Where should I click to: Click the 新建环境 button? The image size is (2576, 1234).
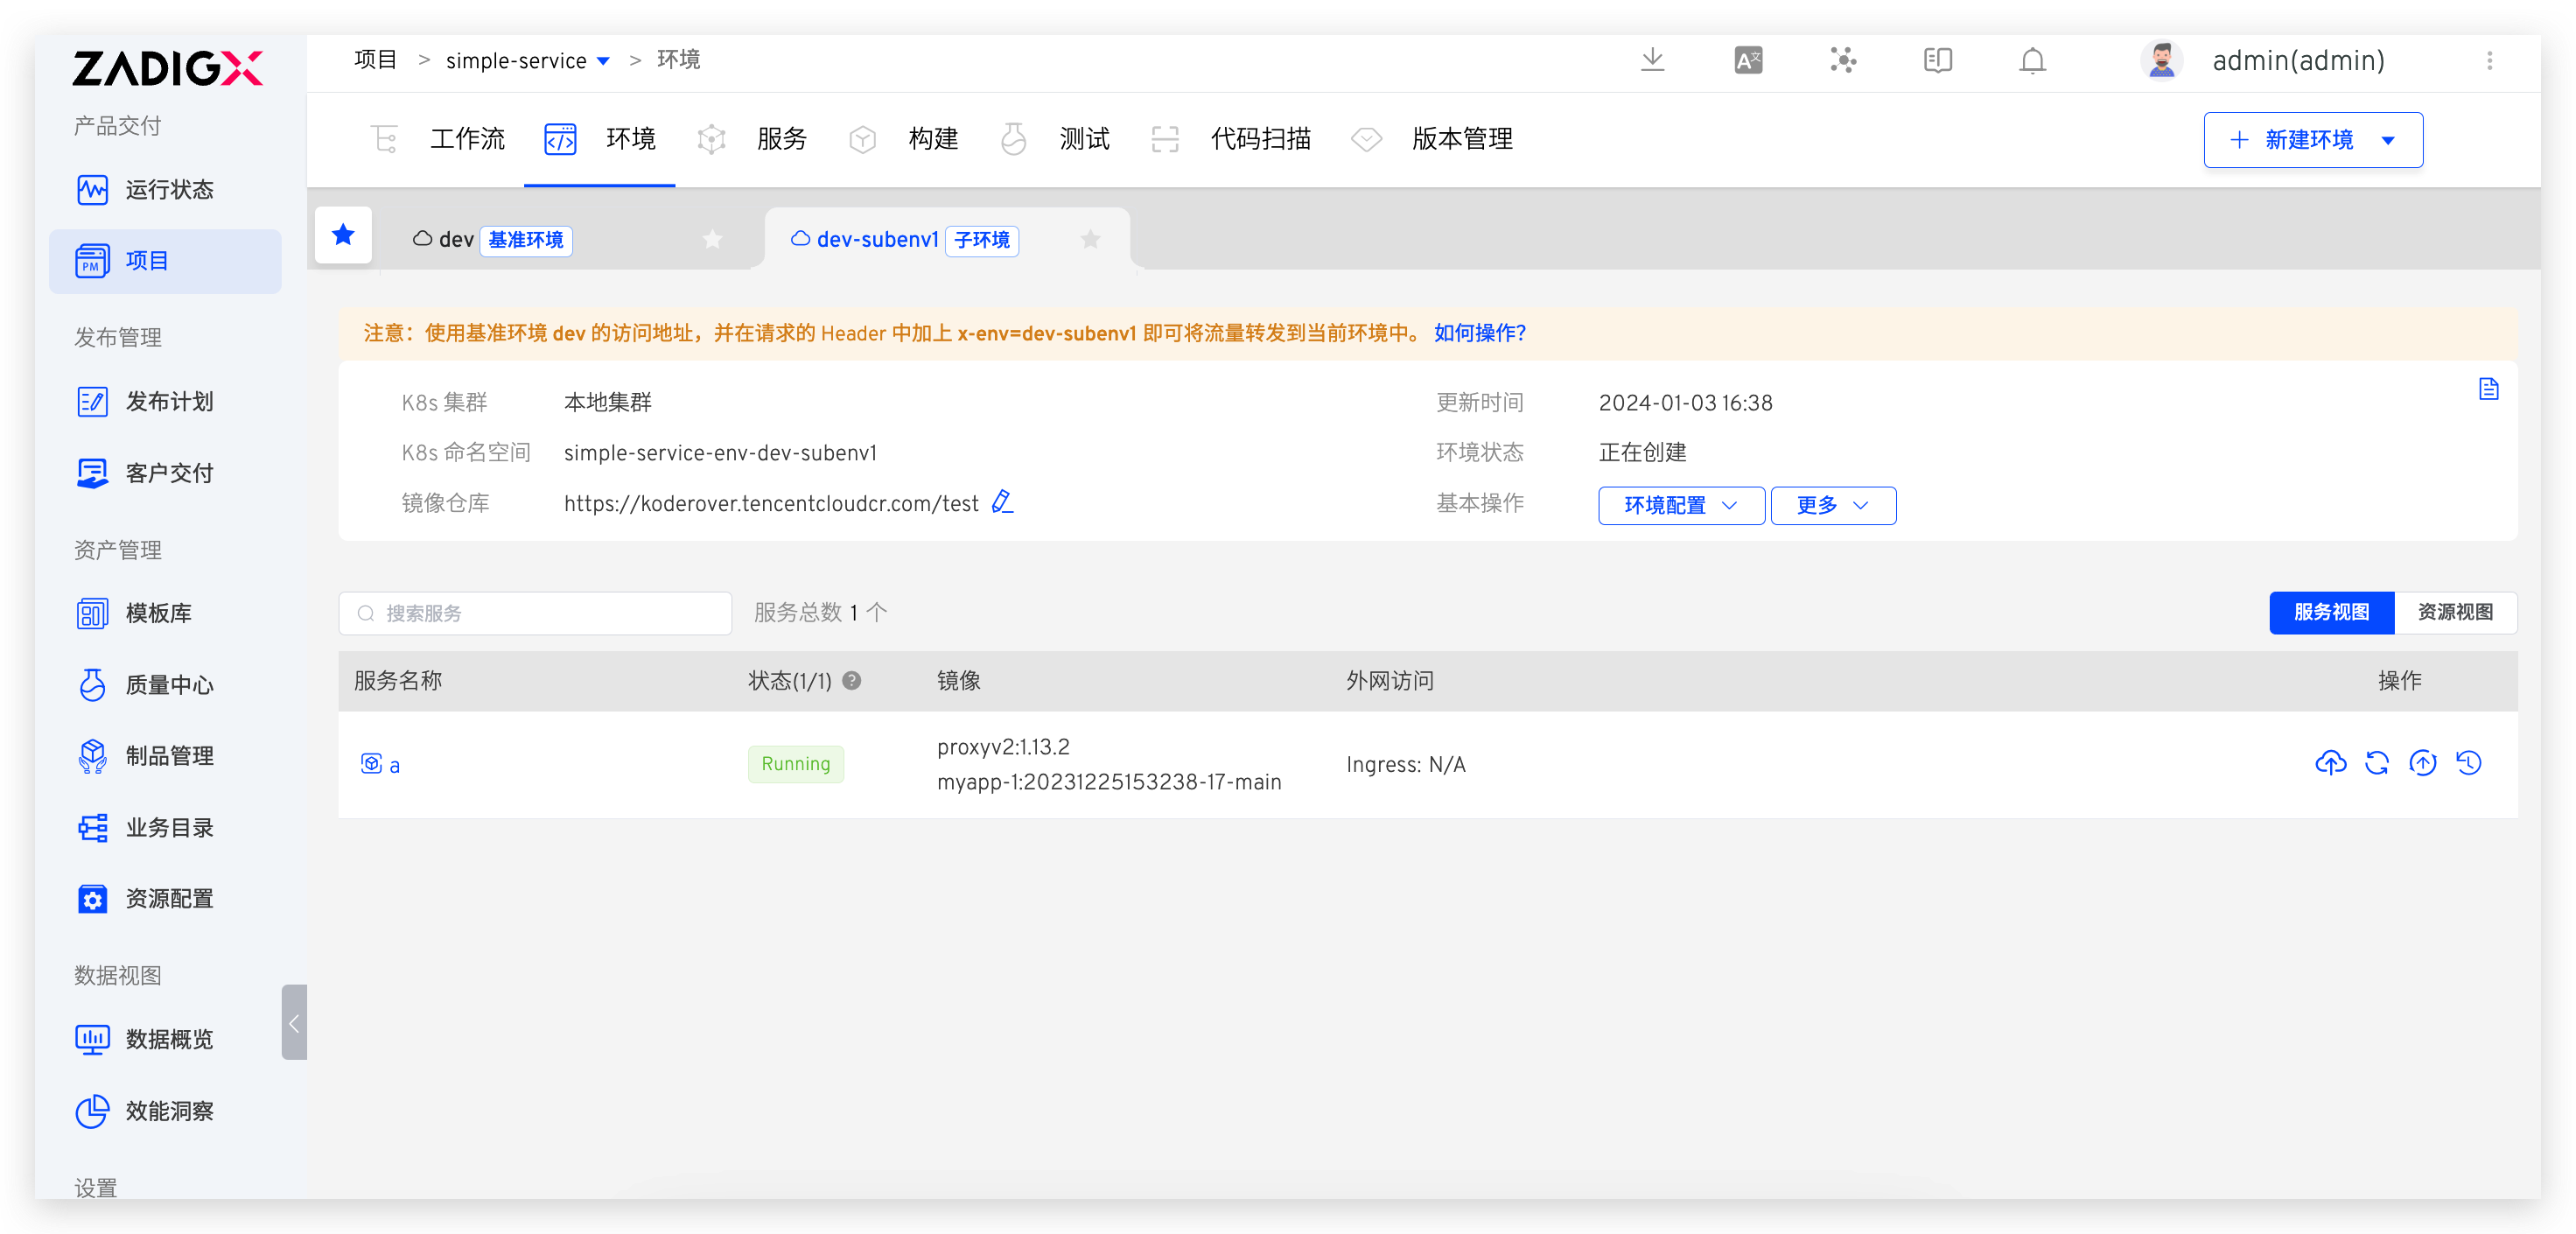click(2312, 140)
